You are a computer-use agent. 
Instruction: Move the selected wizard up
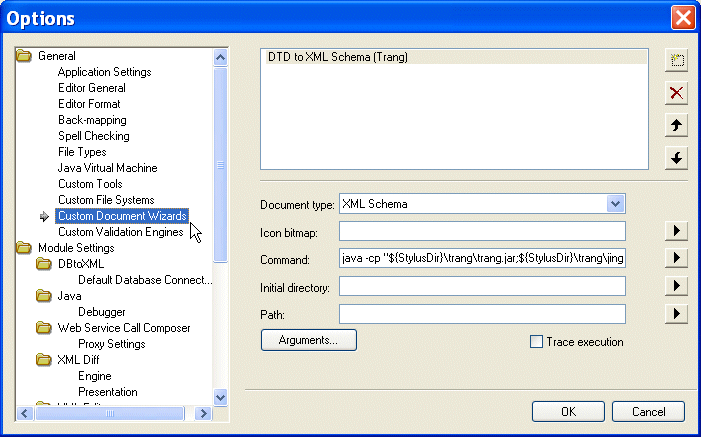click(677, 126)
